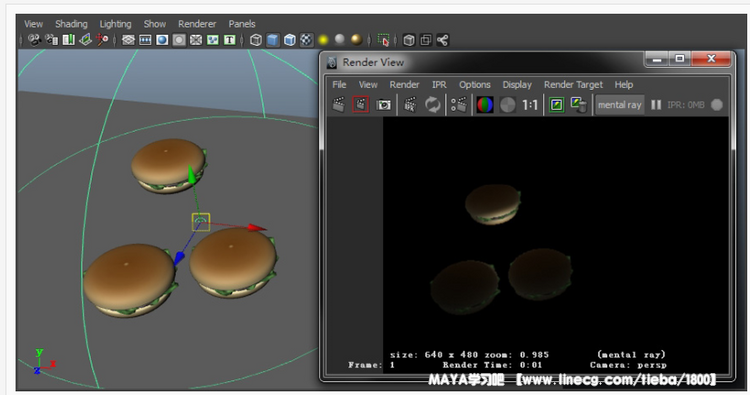Open Render View's View menu
Viewport: 750px width, 395px height.
[x=368, y=85]
